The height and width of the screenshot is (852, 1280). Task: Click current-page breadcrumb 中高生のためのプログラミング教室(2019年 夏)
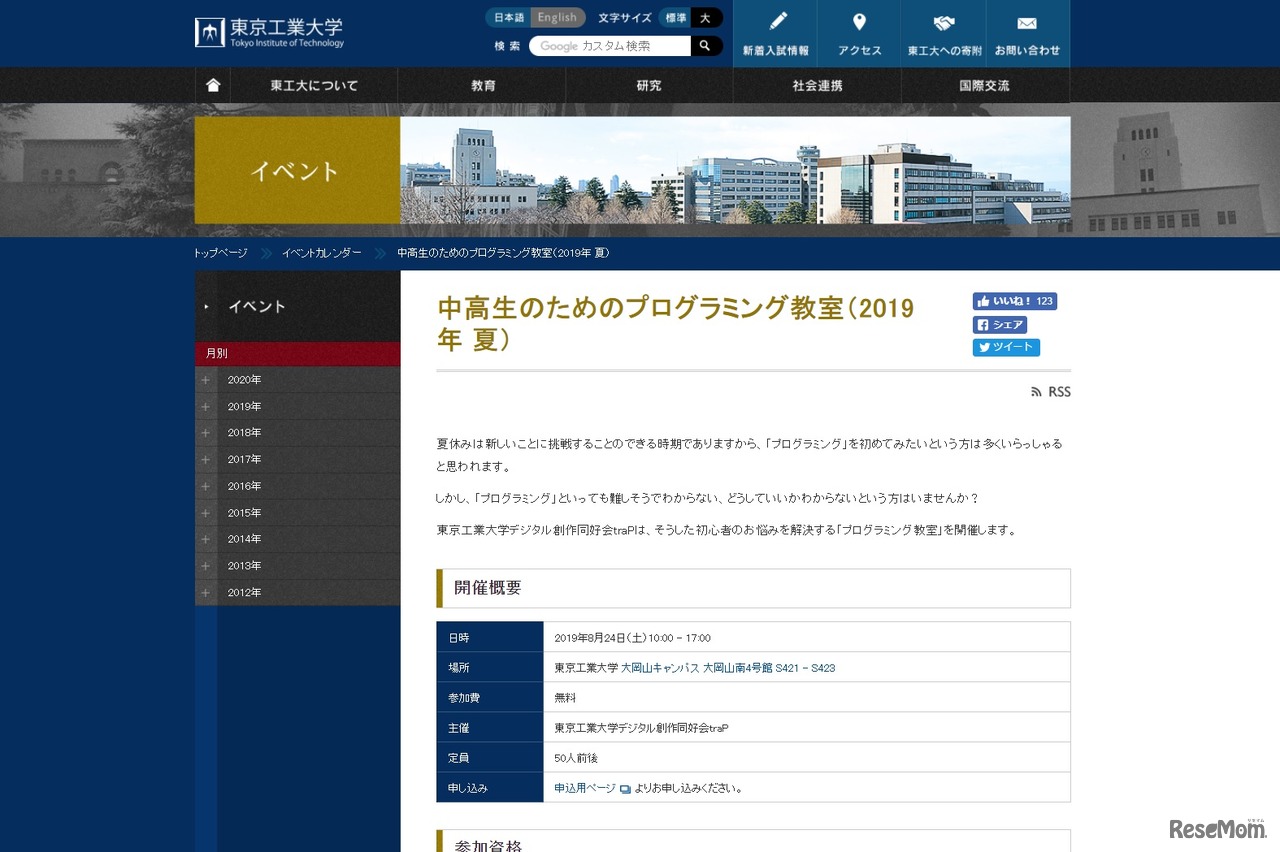click(x=503, y=253)
